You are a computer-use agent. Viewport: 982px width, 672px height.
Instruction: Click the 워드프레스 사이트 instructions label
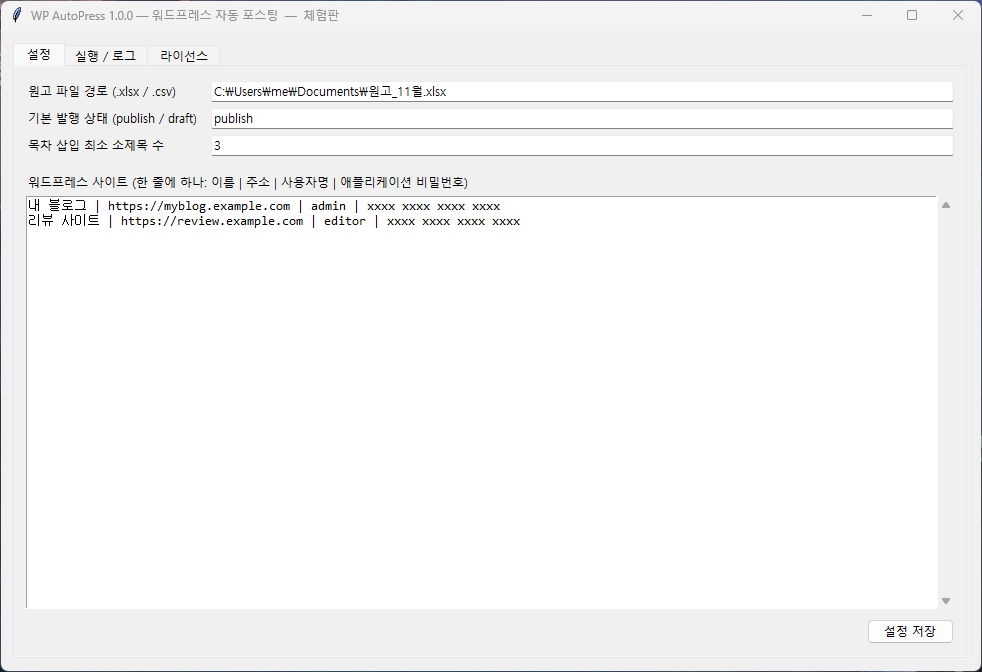(x=248, y=182)
